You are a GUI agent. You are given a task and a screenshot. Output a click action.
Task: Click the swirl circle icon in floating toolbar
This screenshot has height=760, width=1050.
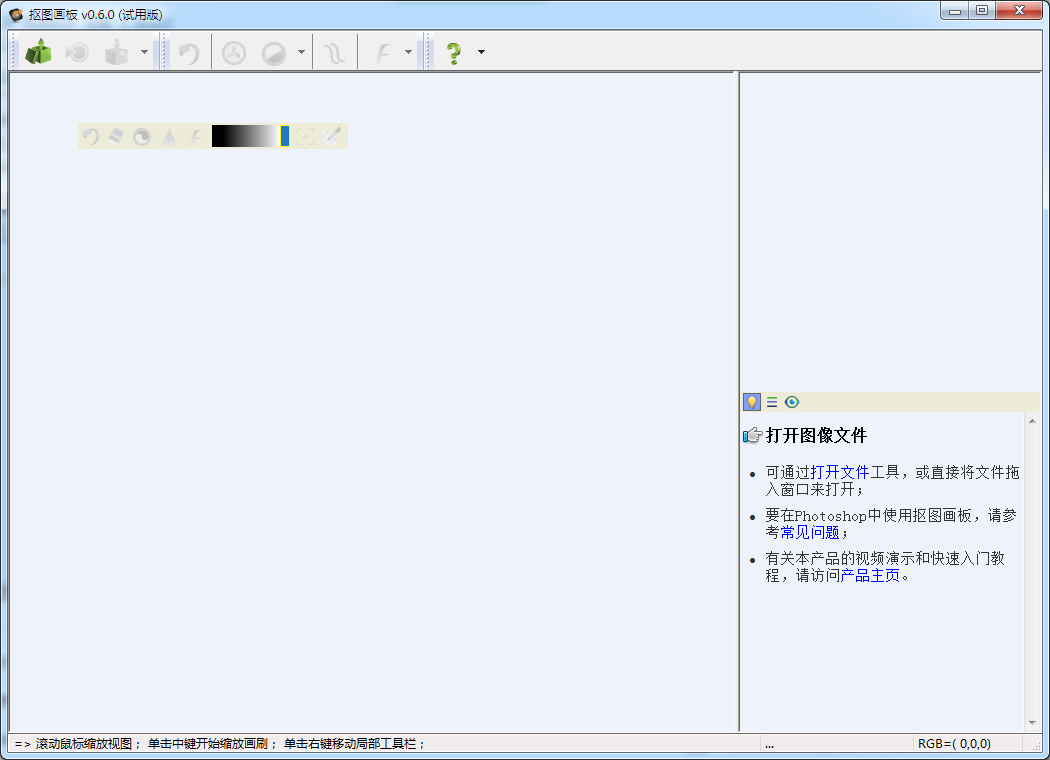(142, 137)
